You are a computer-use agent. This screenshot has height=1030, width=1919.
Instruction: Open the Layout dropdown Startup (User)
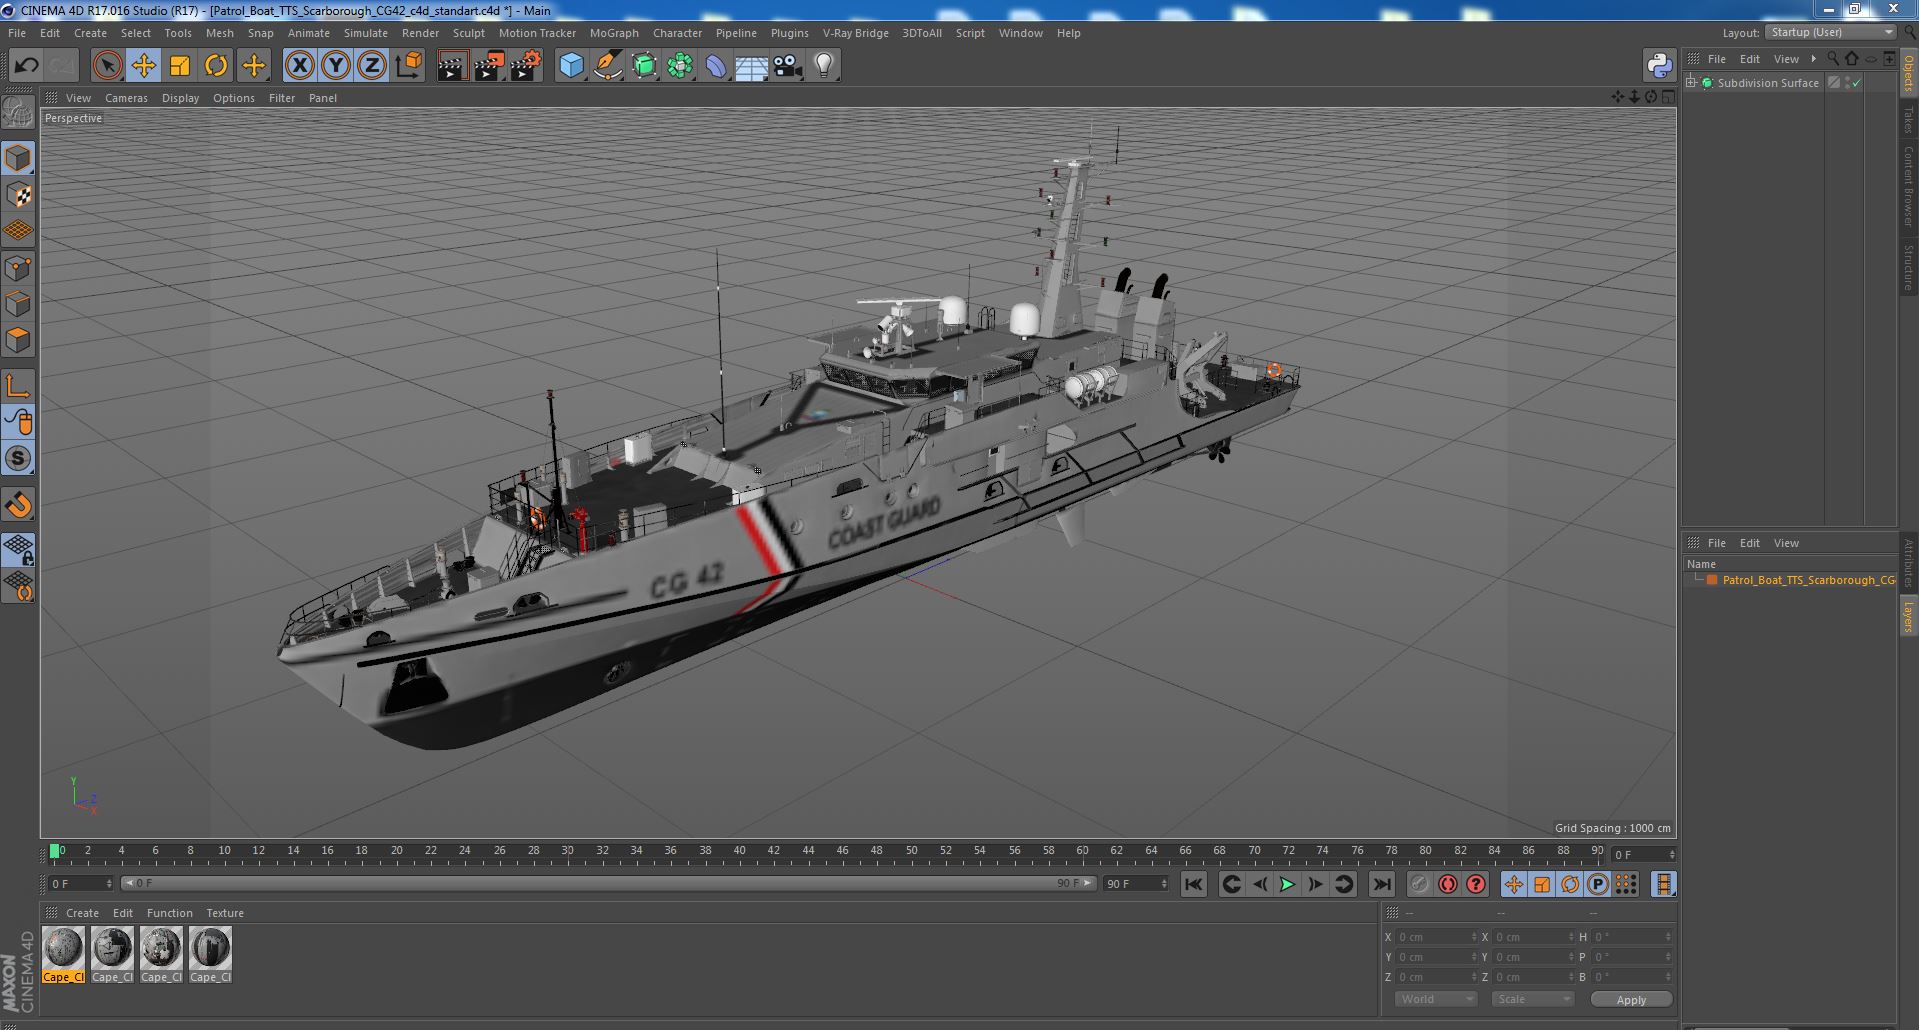point(1832,33)
